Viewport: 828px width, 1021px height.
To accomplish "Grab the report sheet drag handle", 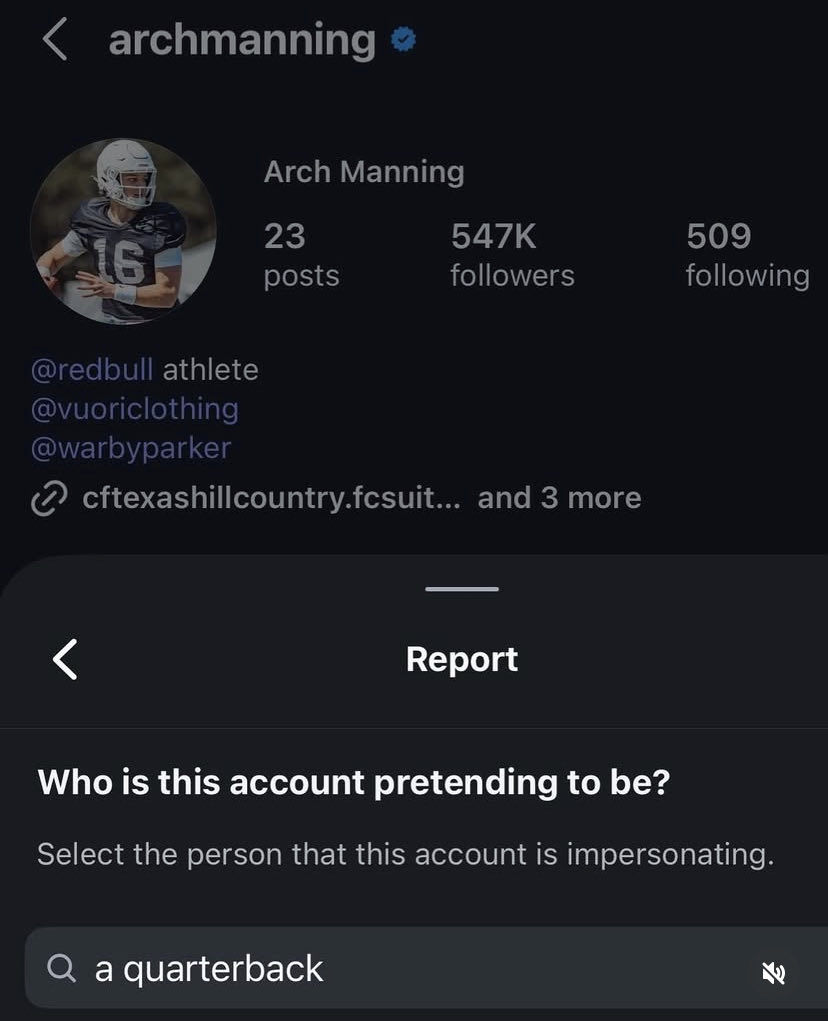I will [462, 589].
